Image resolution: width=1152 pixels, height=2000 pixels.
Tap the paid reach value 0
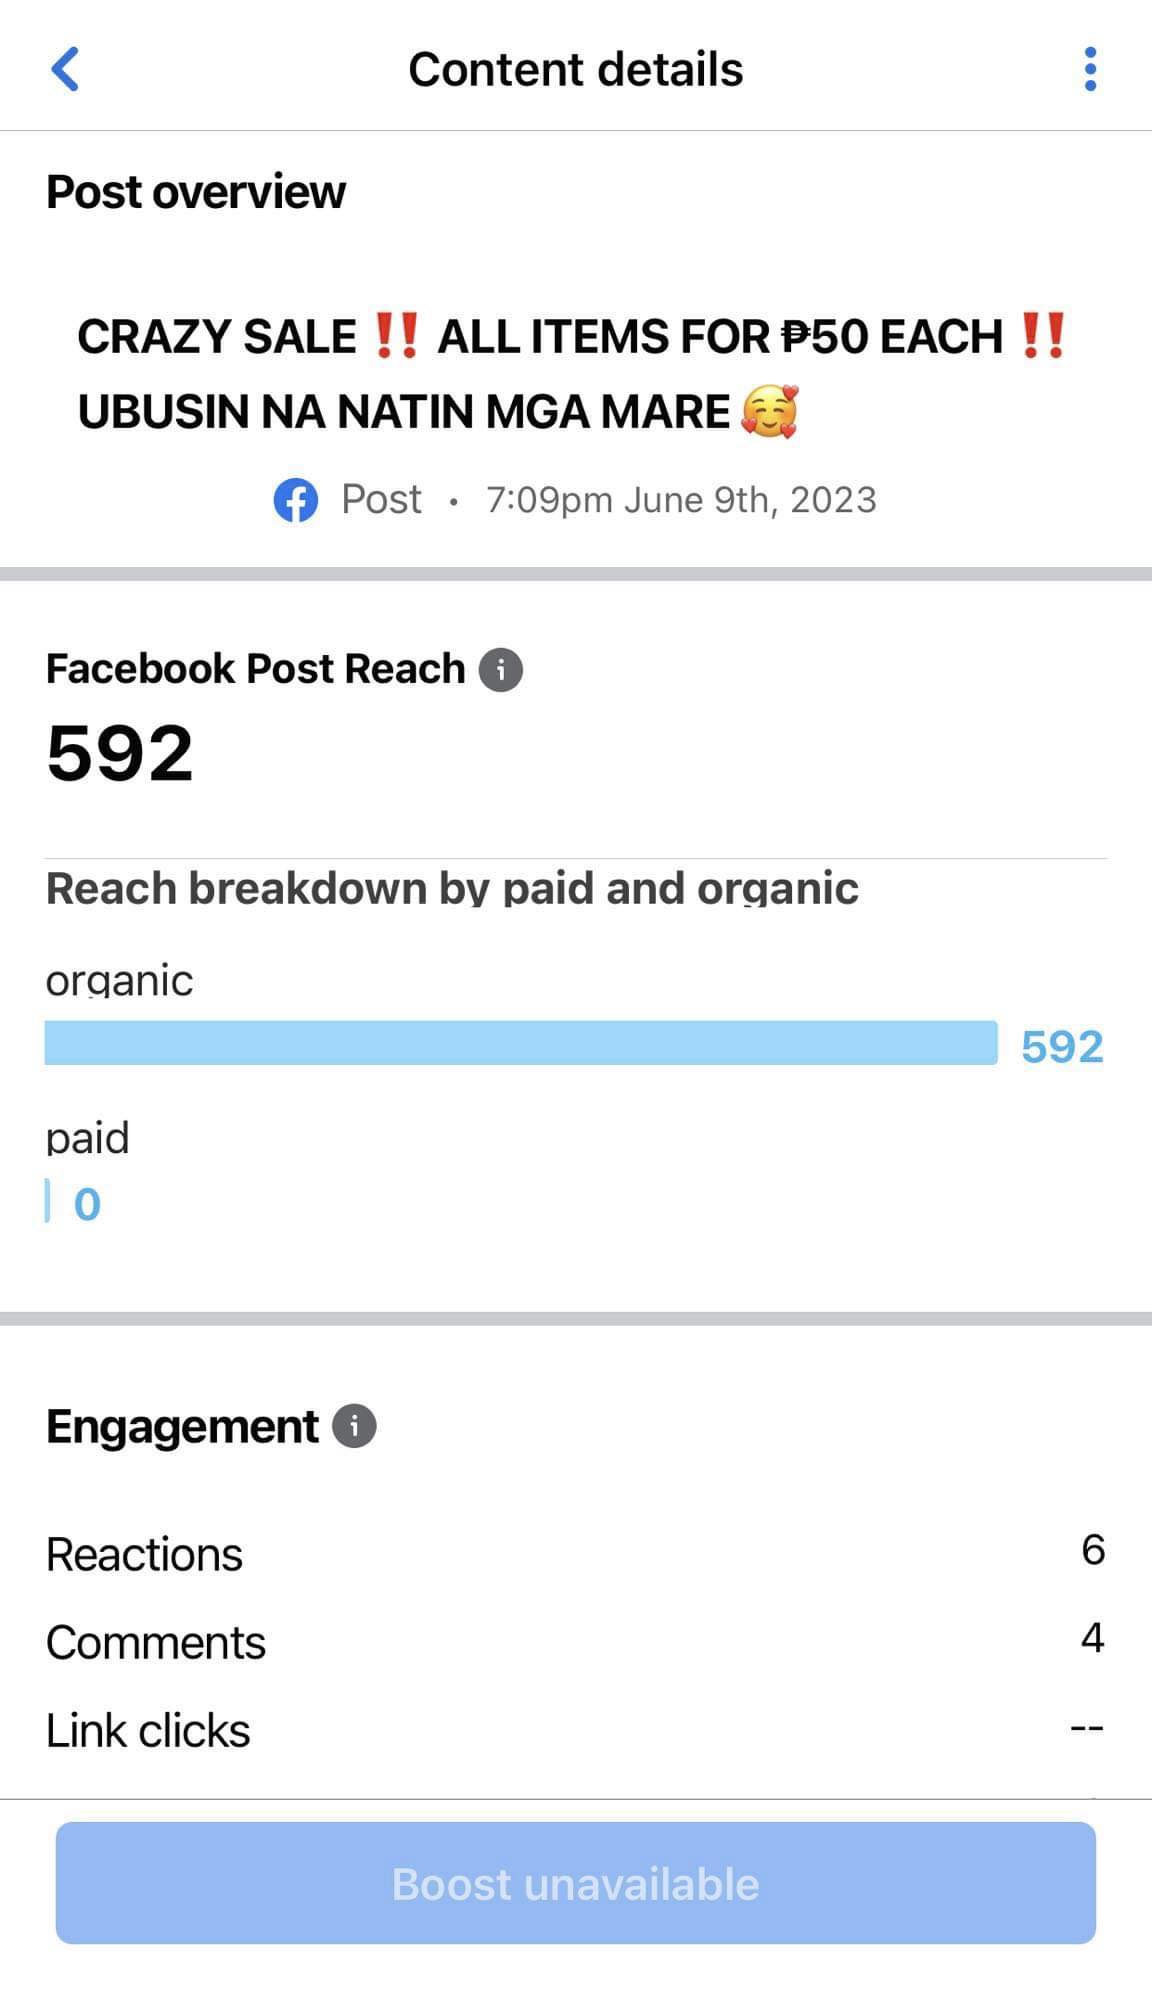(87, 1204)
